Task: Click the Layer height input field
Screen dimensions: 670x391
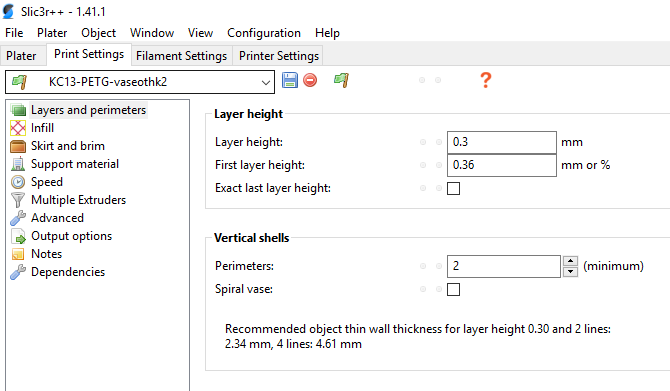Action: [x=502, y=142]
